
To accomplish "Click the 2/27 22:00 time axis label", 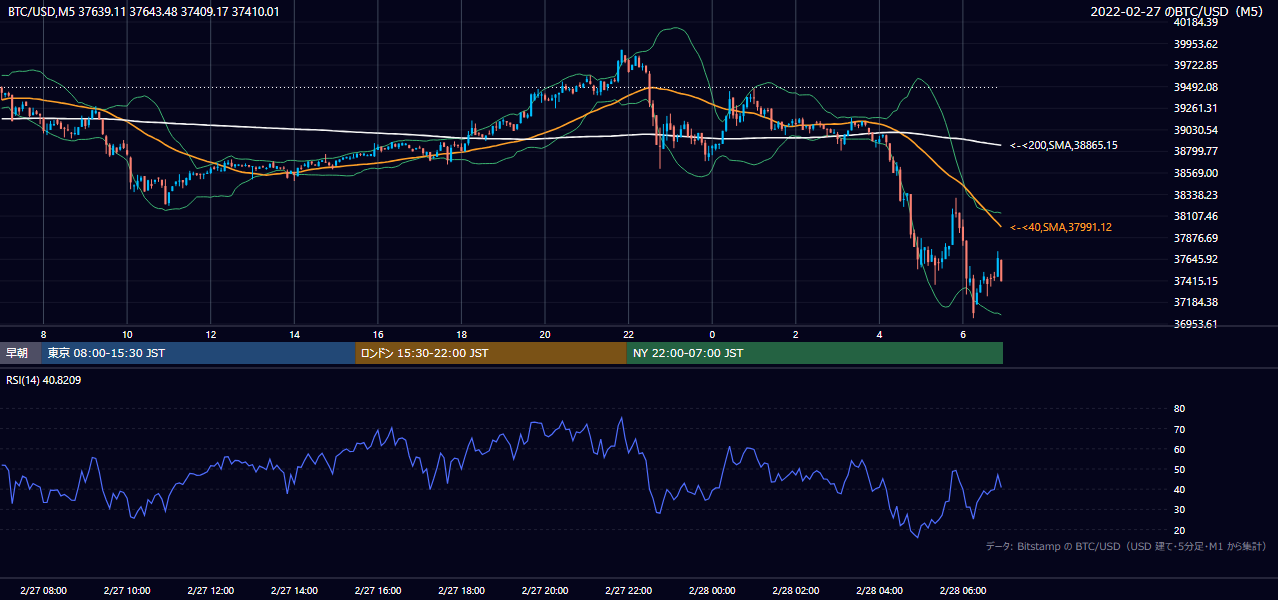I will click(x=629, y=590).
